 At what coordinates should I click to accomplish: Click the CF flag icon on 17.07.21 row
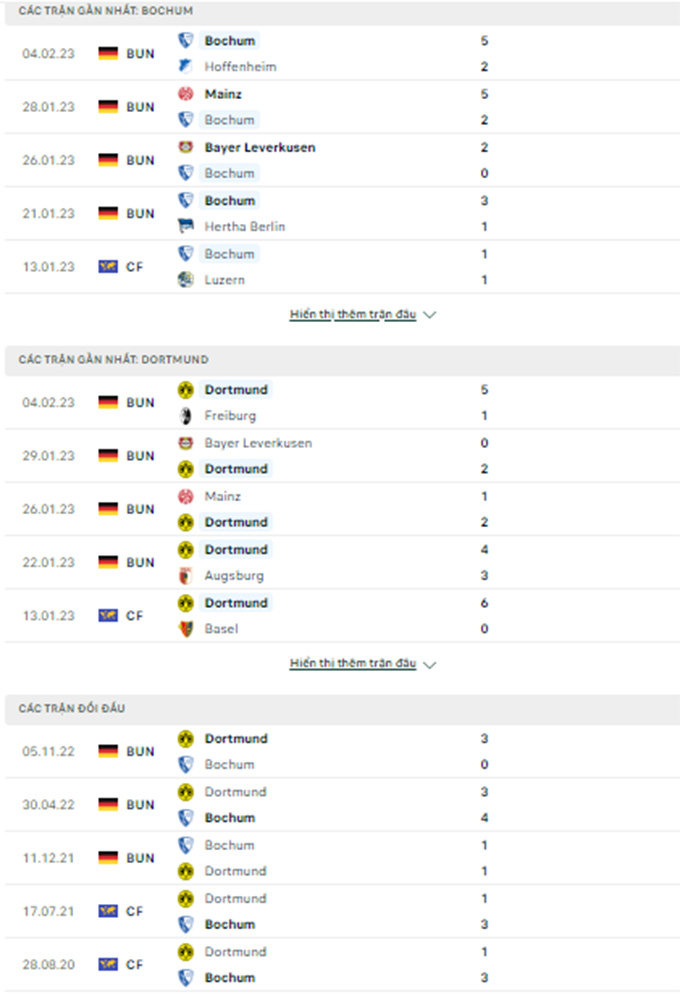108,911
